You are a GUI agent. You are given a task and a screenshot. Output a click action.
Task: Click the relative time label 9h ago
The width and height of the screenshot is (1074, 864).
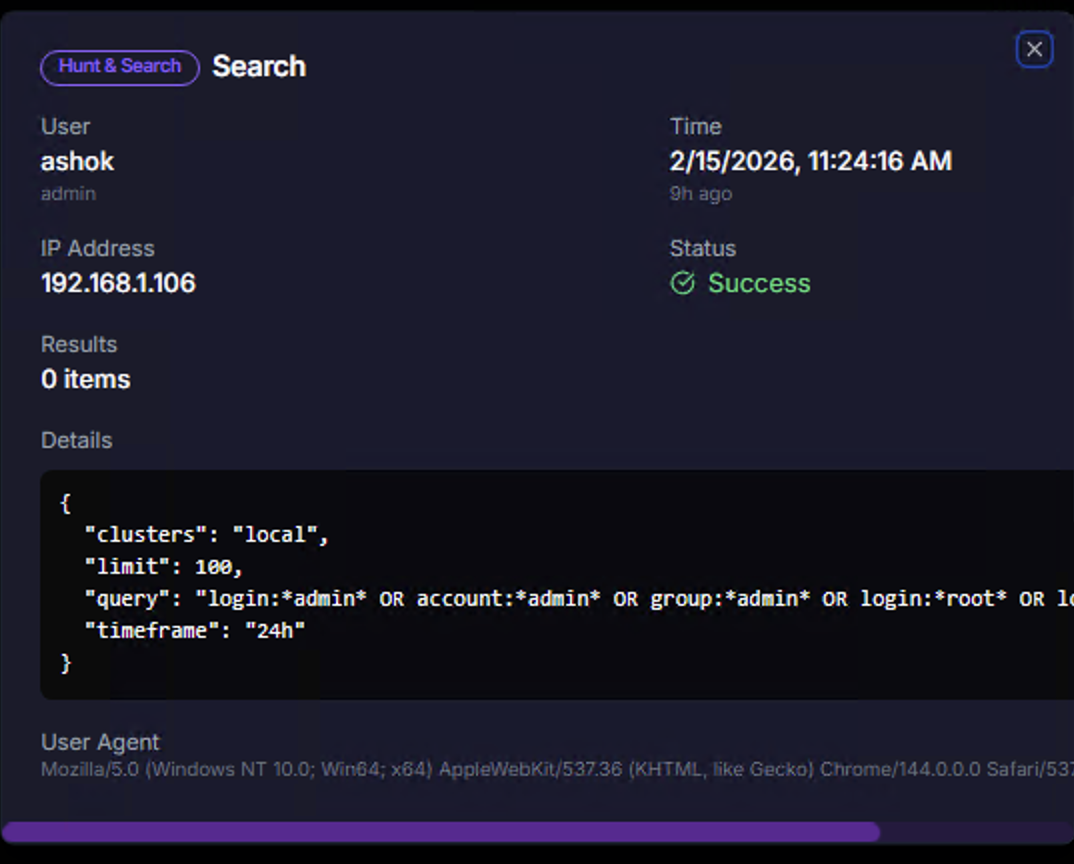point(700,193)
